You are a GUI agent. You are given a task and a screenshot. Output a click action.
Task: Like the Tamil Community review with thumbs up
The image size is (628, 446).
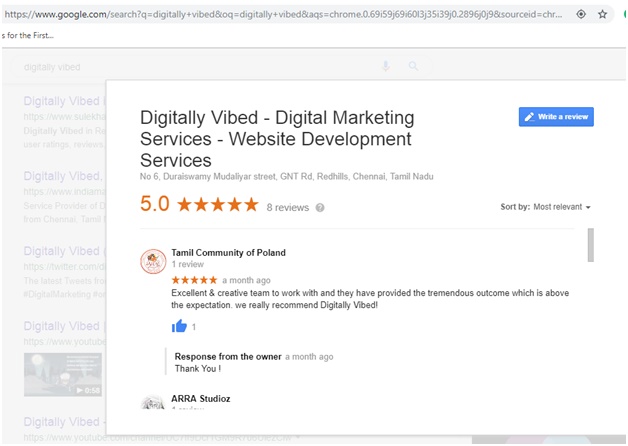pos(179,326)
